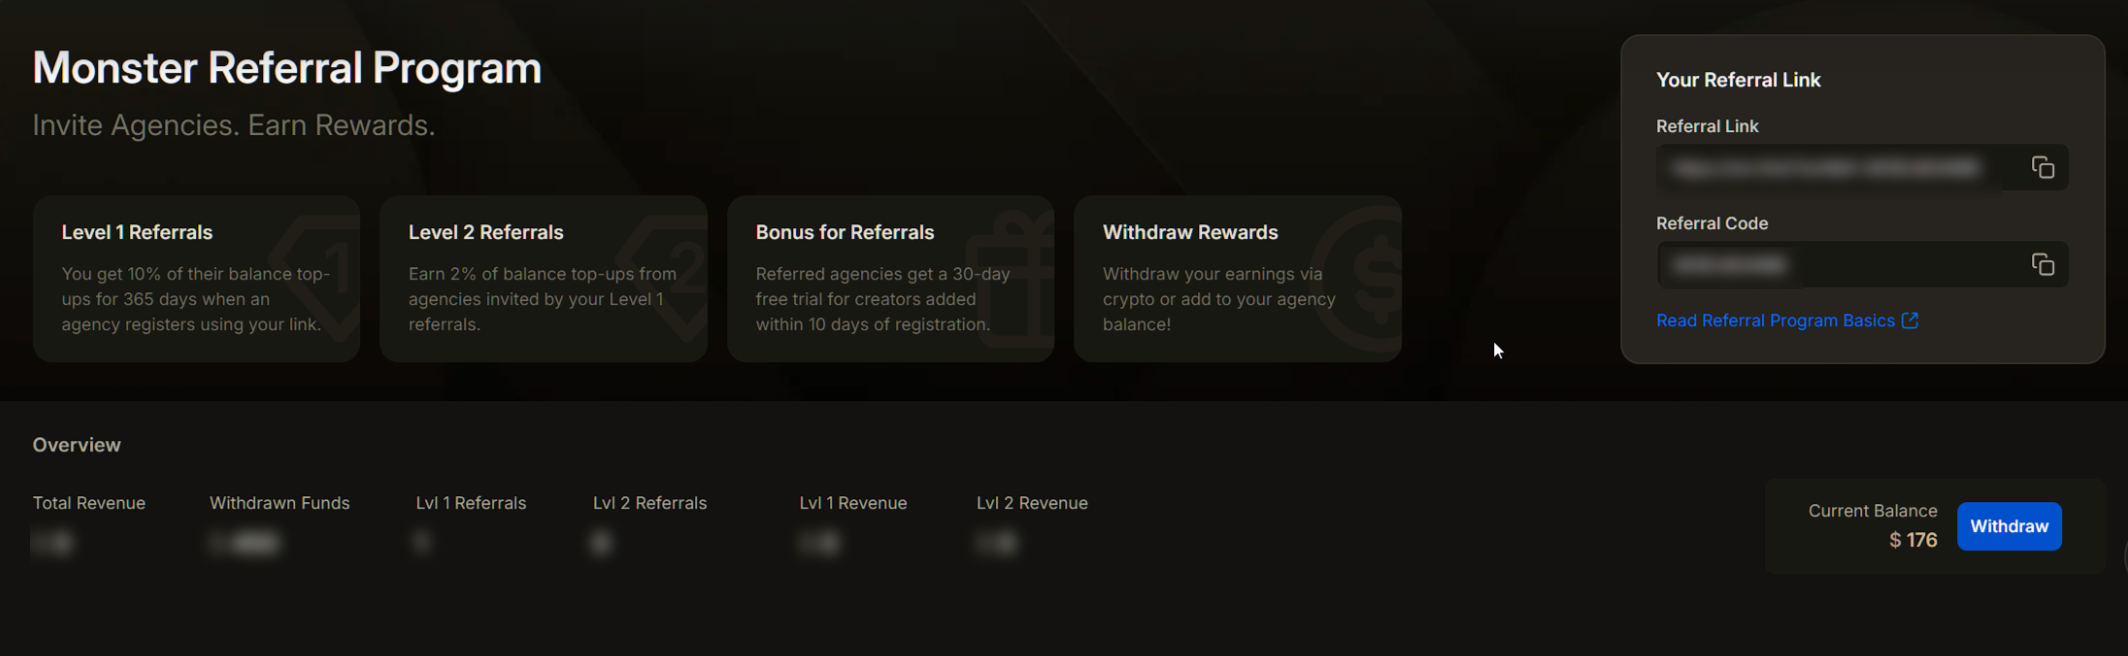Open Read Referral Program Basics link
Viewport: 2128px width, 656px height.
click(x=1774, y=321)
